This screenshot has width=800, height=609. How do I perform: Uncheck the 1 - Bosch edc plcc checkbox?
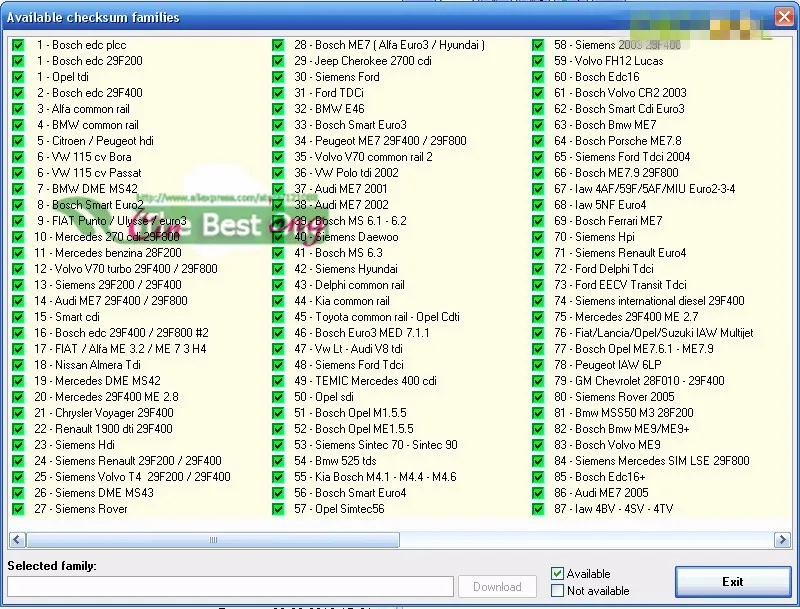point(18,45)
